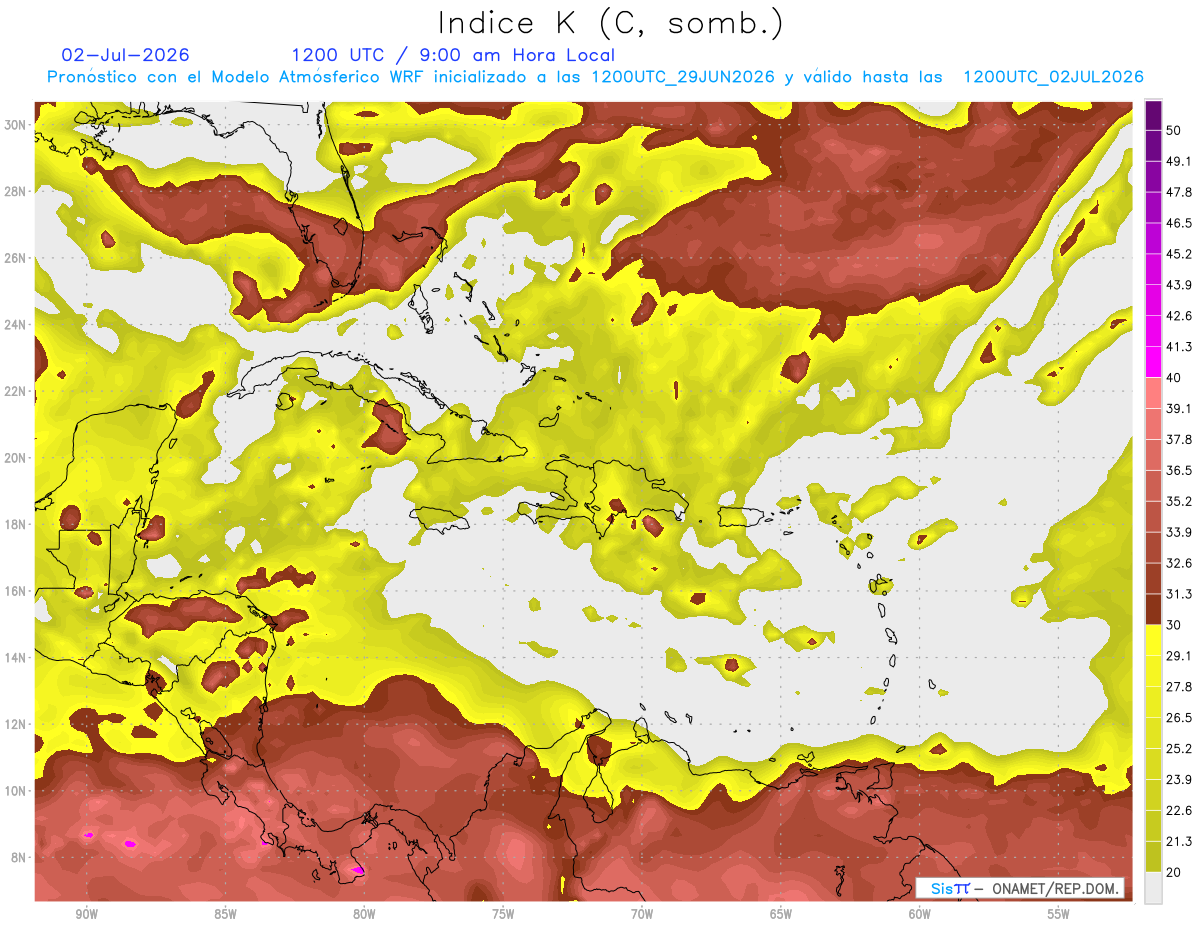Click the colorbar value label '37.8'
The width and height of the screenshot is (1200, 927).
pyautogui.click(x=1178, y=439)
